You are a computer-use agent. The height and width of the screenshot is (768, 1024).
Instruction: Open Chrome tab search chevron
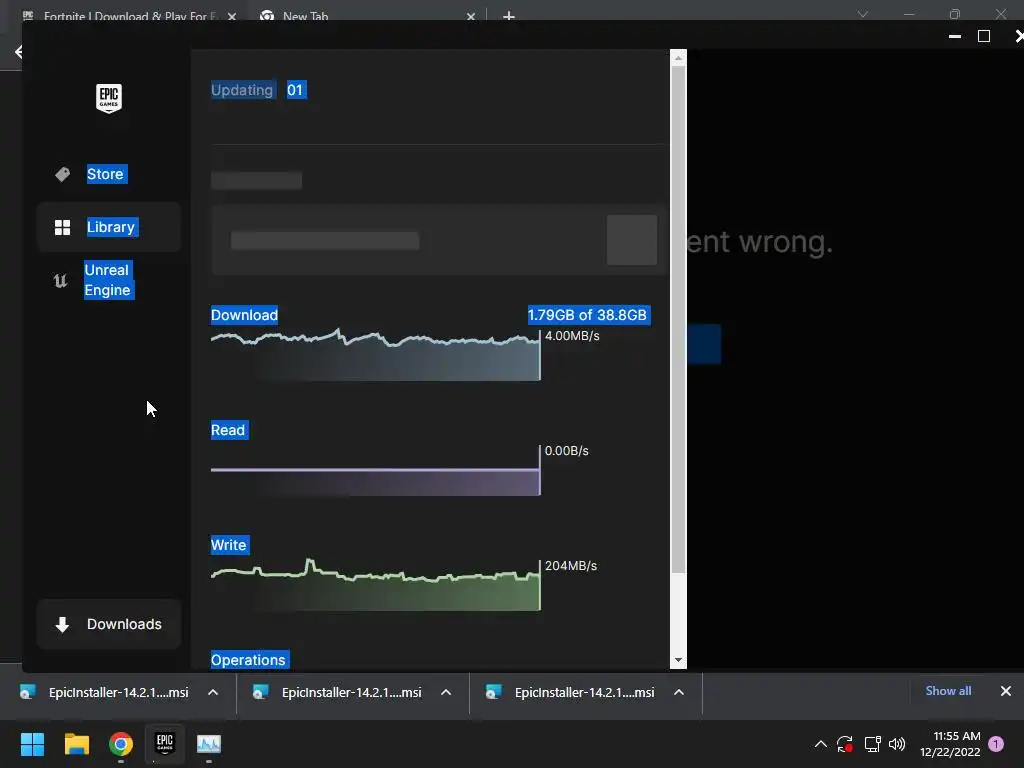click(863, 14)
